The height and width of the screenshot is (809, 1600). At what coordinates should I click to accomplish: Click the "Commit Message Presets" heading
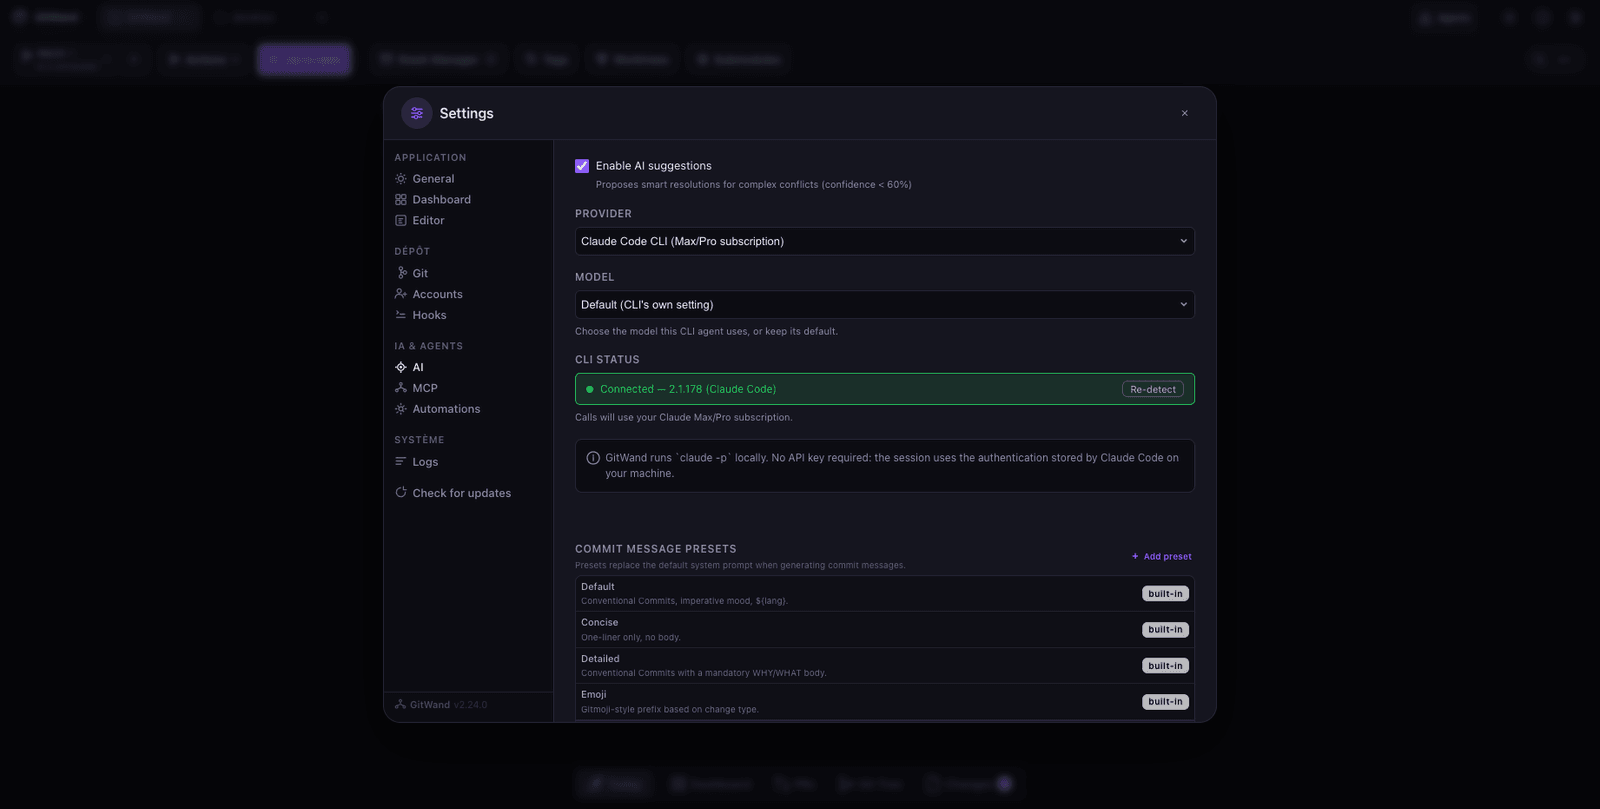coord(656,549)
